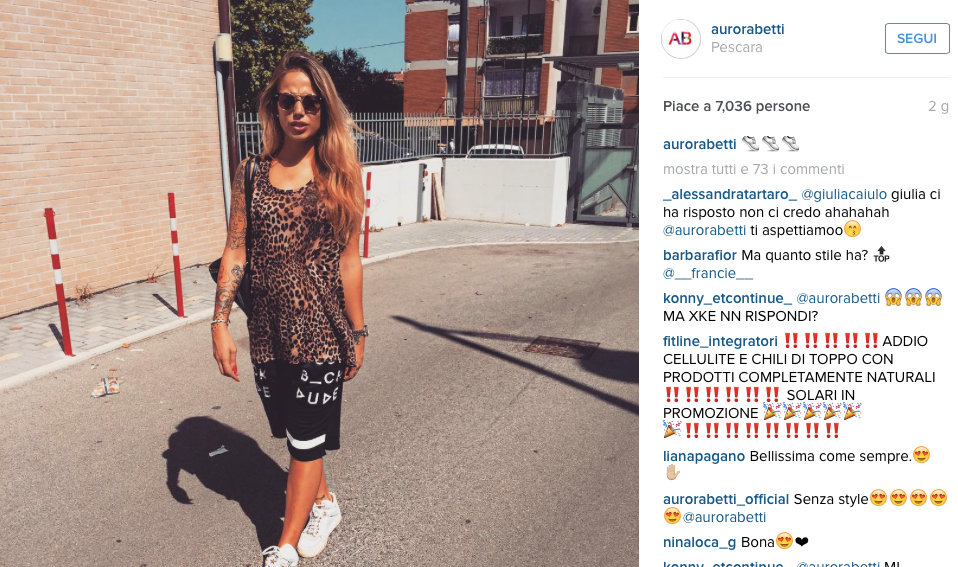Open aurorabetti_official commenter profile
The width and height of the screenshot is (958, 567).
pyautogui.click(x=726, y=499)
